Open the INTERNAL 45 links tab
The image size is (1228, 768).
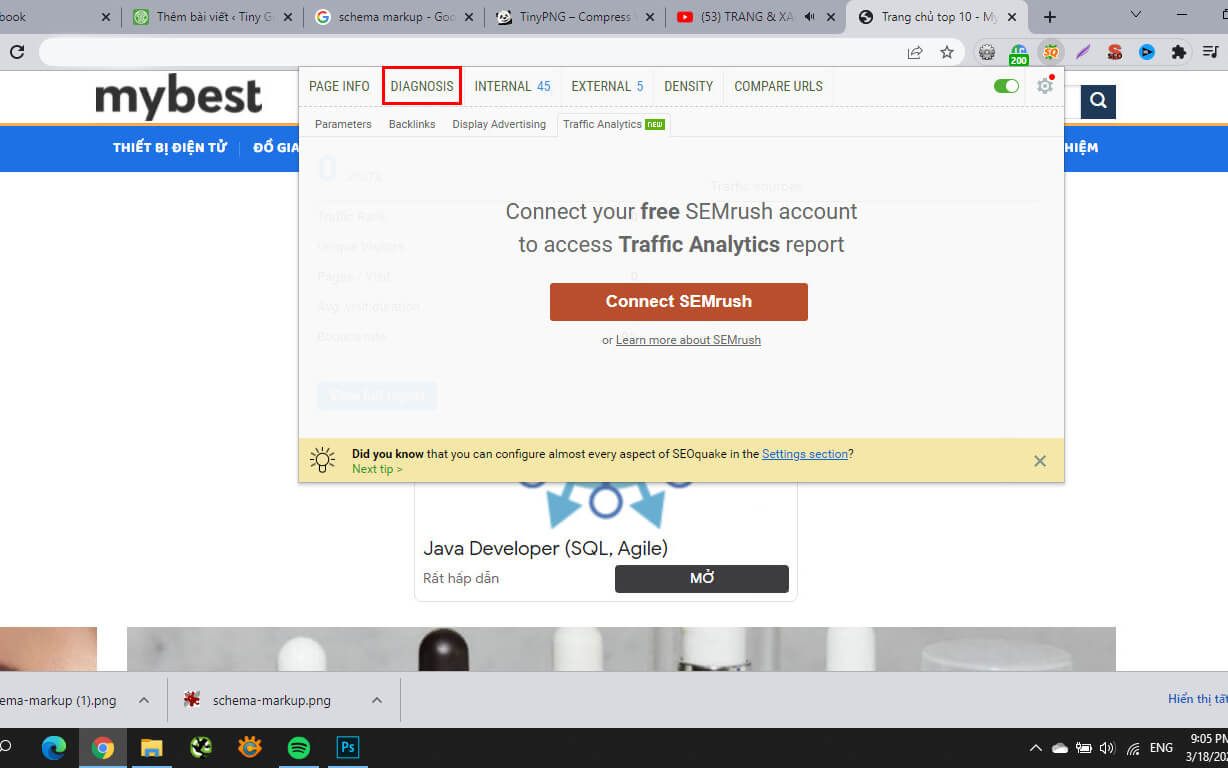point(512,86)
